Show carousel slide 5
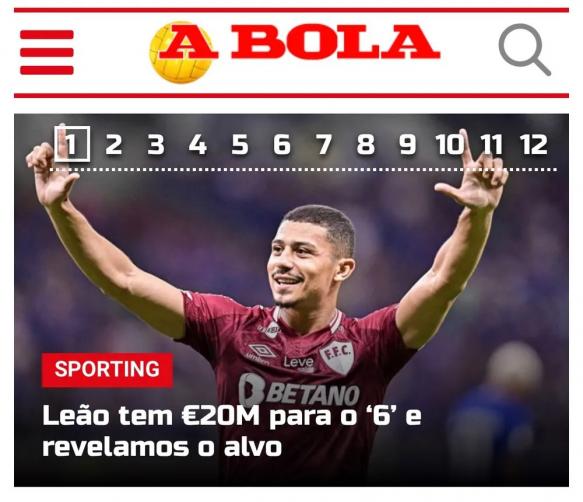The image size is (583, 502). point(240,144)
